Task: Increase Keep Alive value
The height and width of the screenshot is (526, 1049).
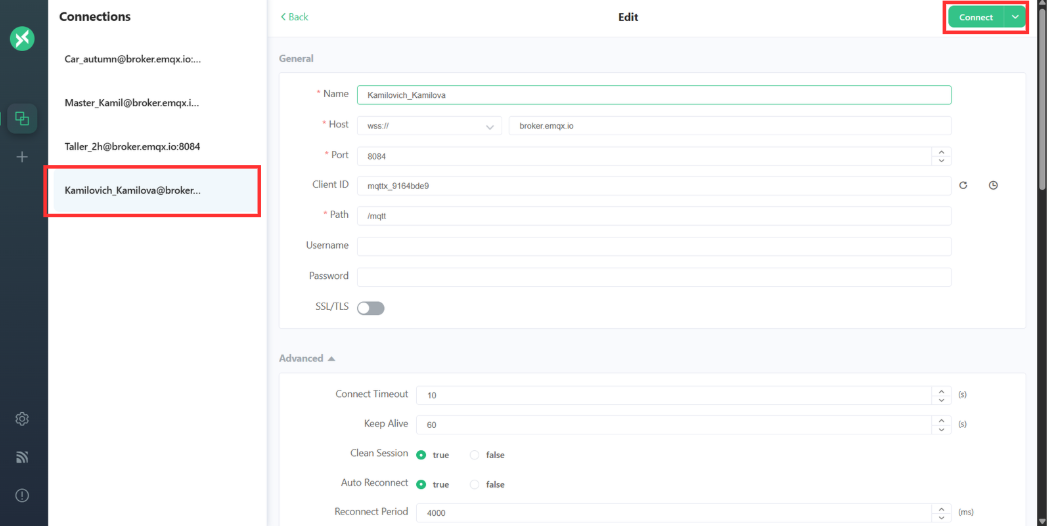Action: [941, 420]
